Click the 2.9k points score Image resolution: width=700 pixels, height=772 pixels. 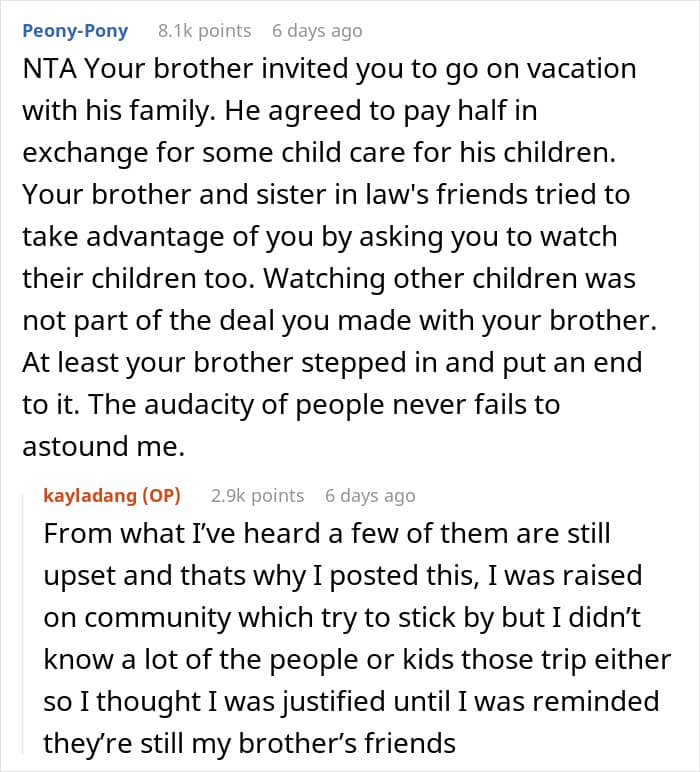click(257, 495)
